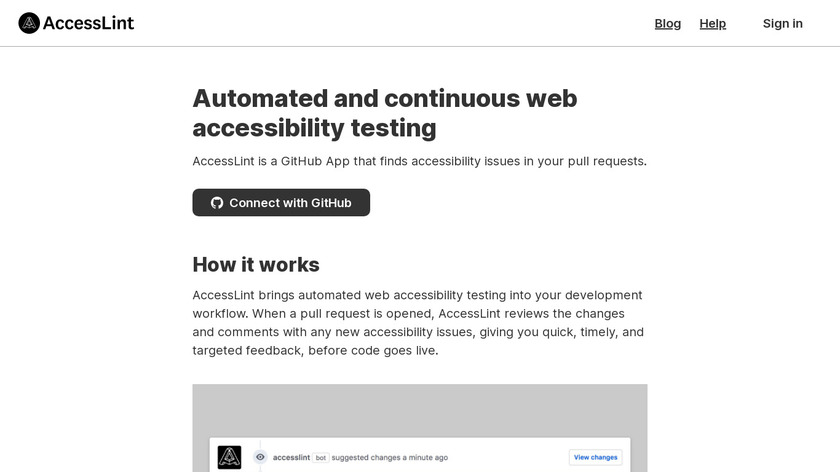Click the AccessLint brand name in header
The width and height of the screenshot is (840, 472).
(x=89, y=23)
